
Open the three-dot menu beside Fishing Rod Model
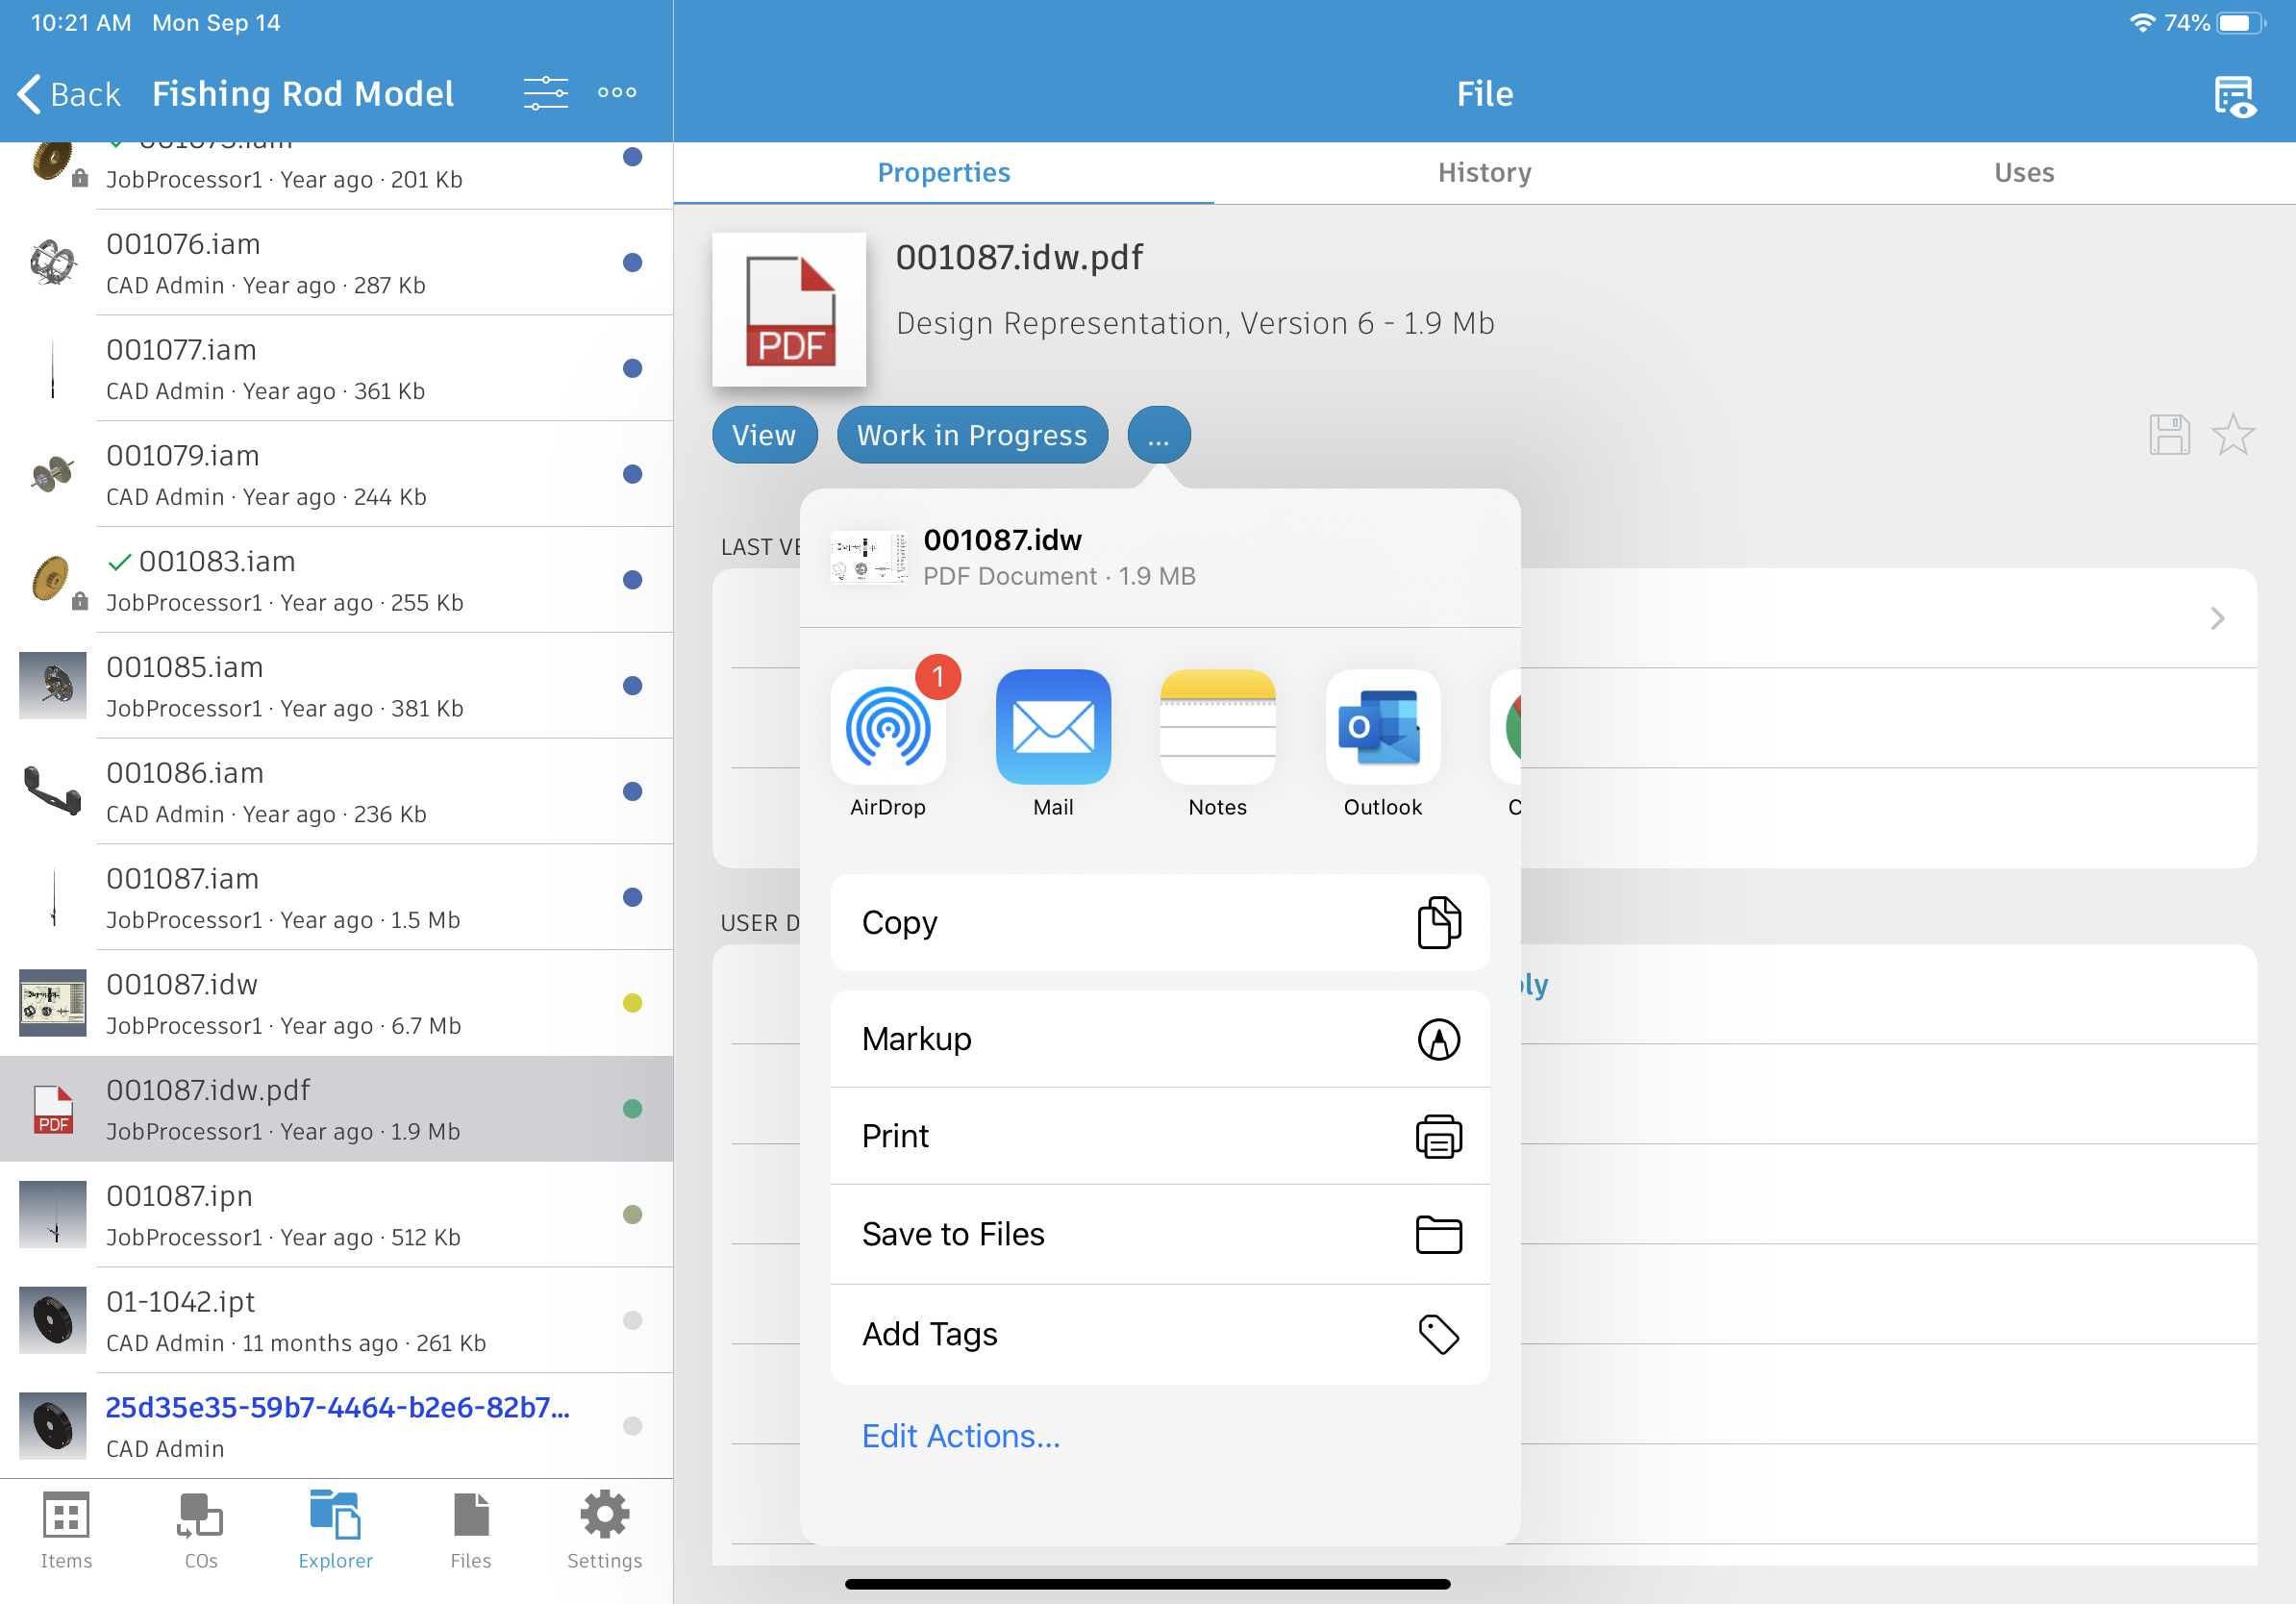click(x=616, y=92)
